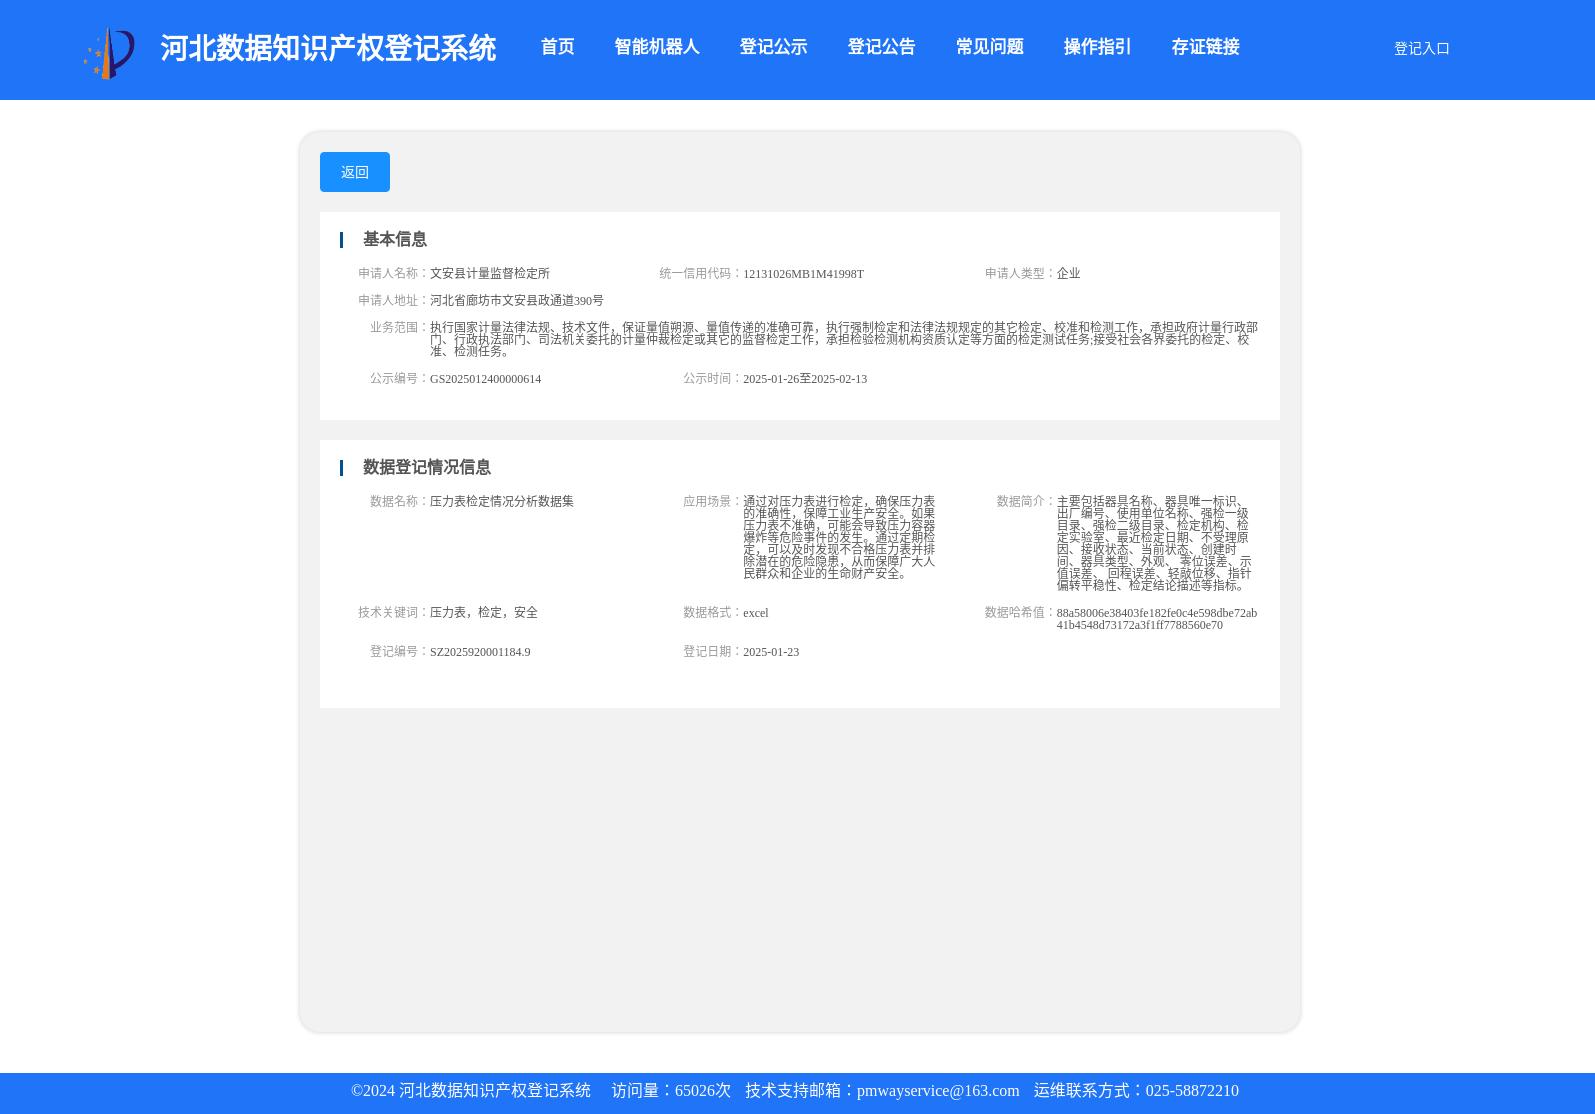
Task: Select the 数据登记情况信息 section heading
Action: (427, 467)
